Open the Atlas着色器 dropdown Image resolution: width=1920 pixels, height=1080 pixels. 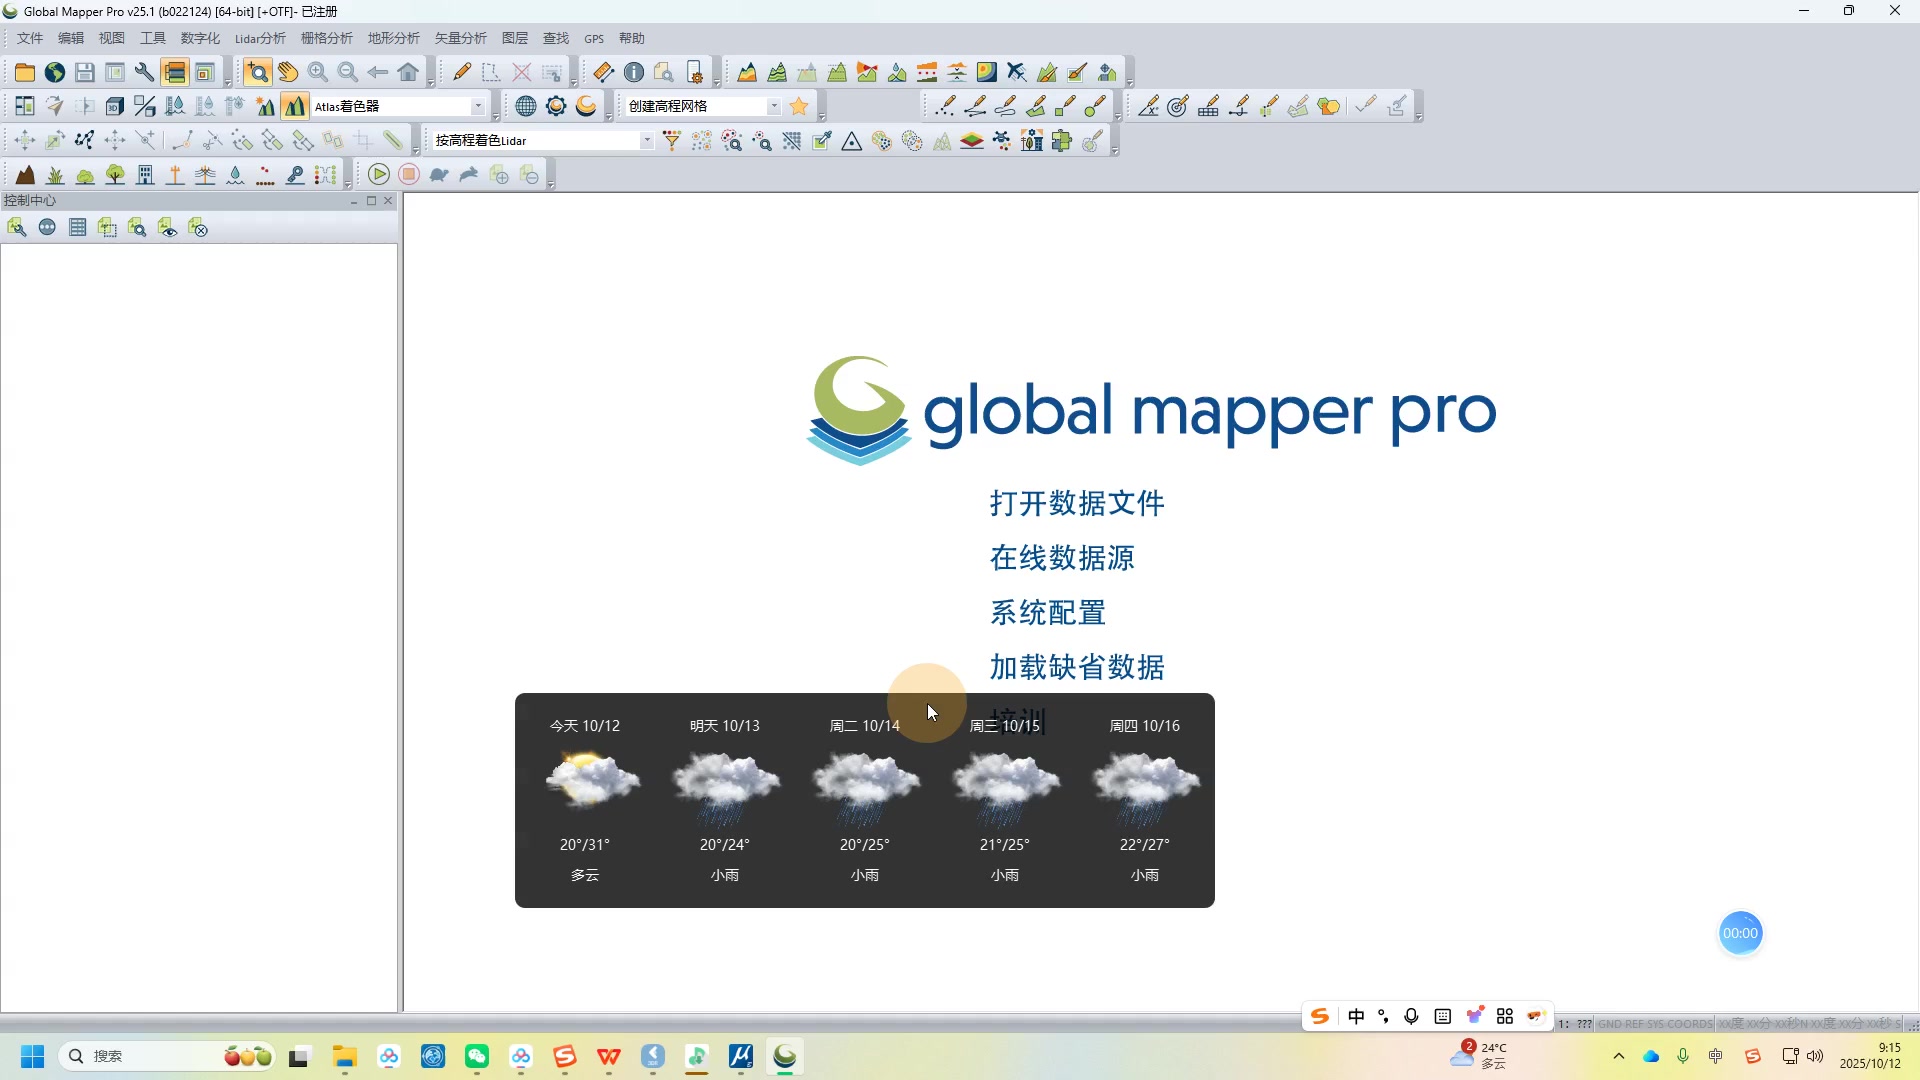click(479, 105)
